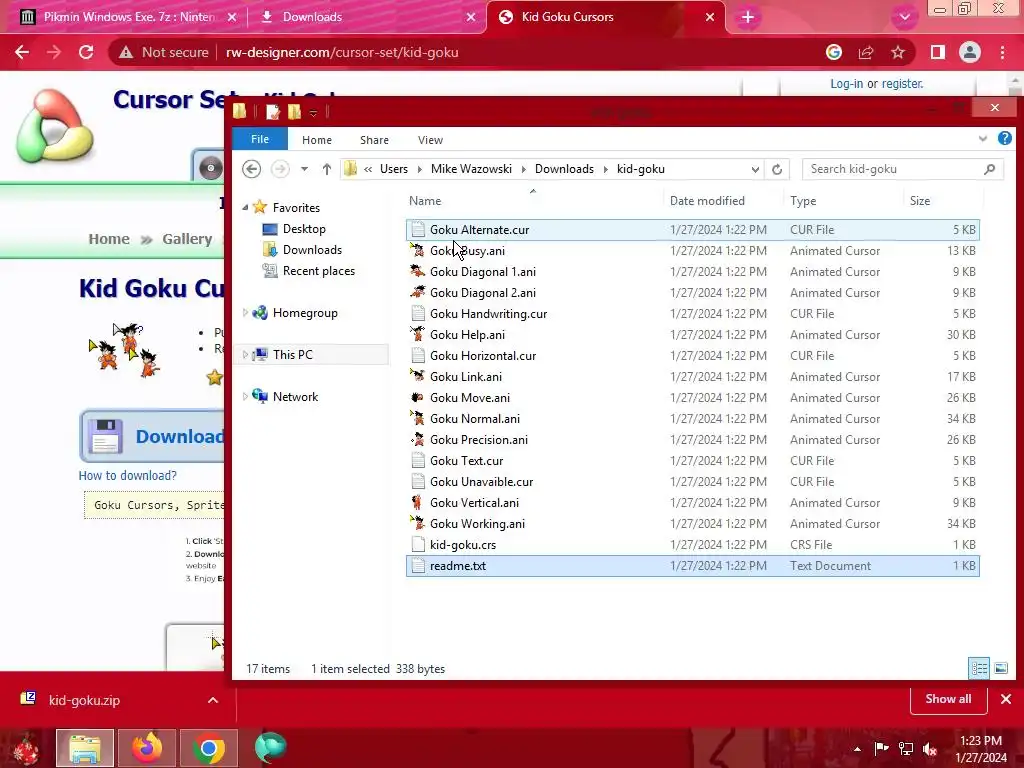1024x768 pixels.
Task: Open File Explorer taskbar icon
Action: coord(85,748)
